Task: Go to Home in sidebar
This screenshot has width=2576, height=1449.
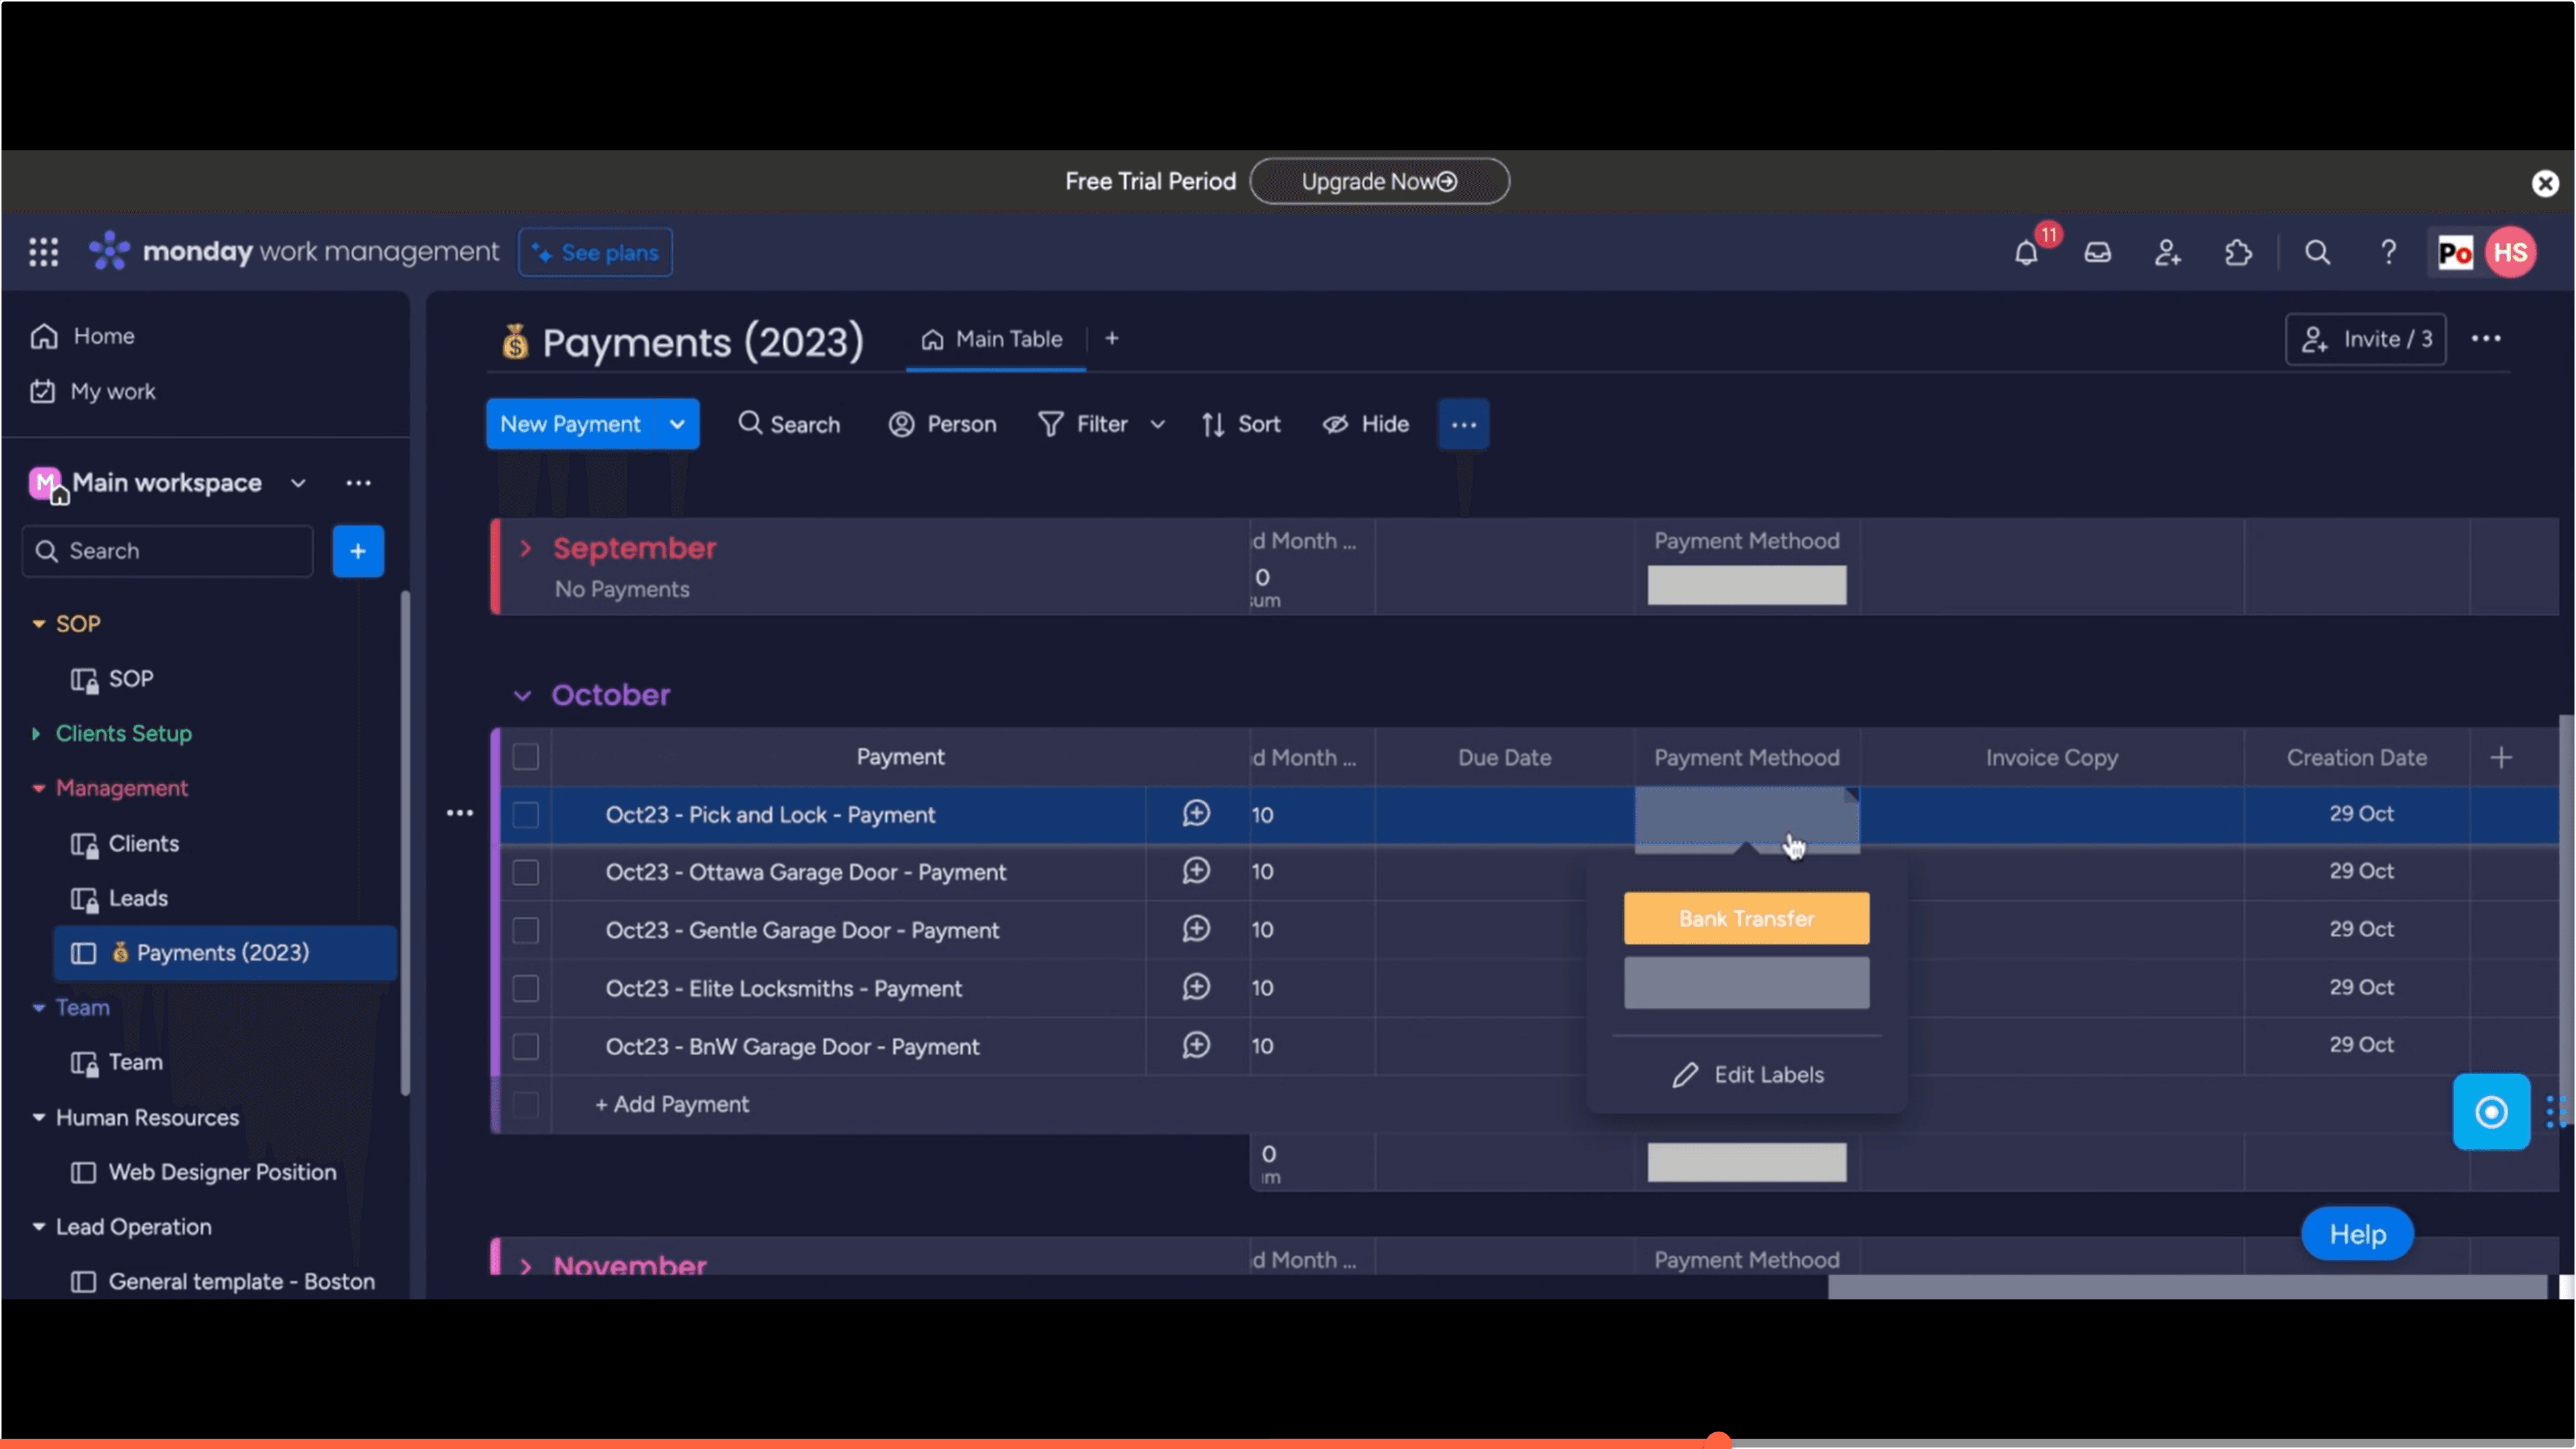Action: pos(83,336)
